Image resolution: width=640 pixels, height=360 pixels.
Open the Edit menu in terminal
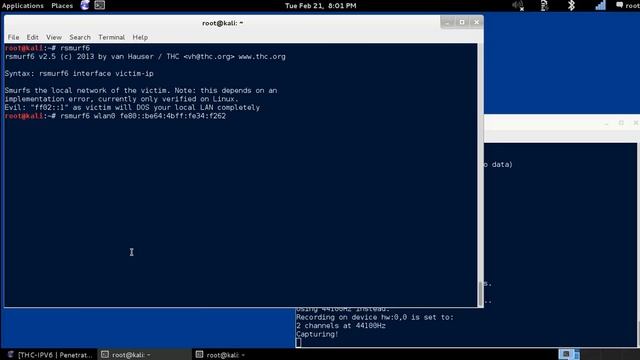[33, 37]
